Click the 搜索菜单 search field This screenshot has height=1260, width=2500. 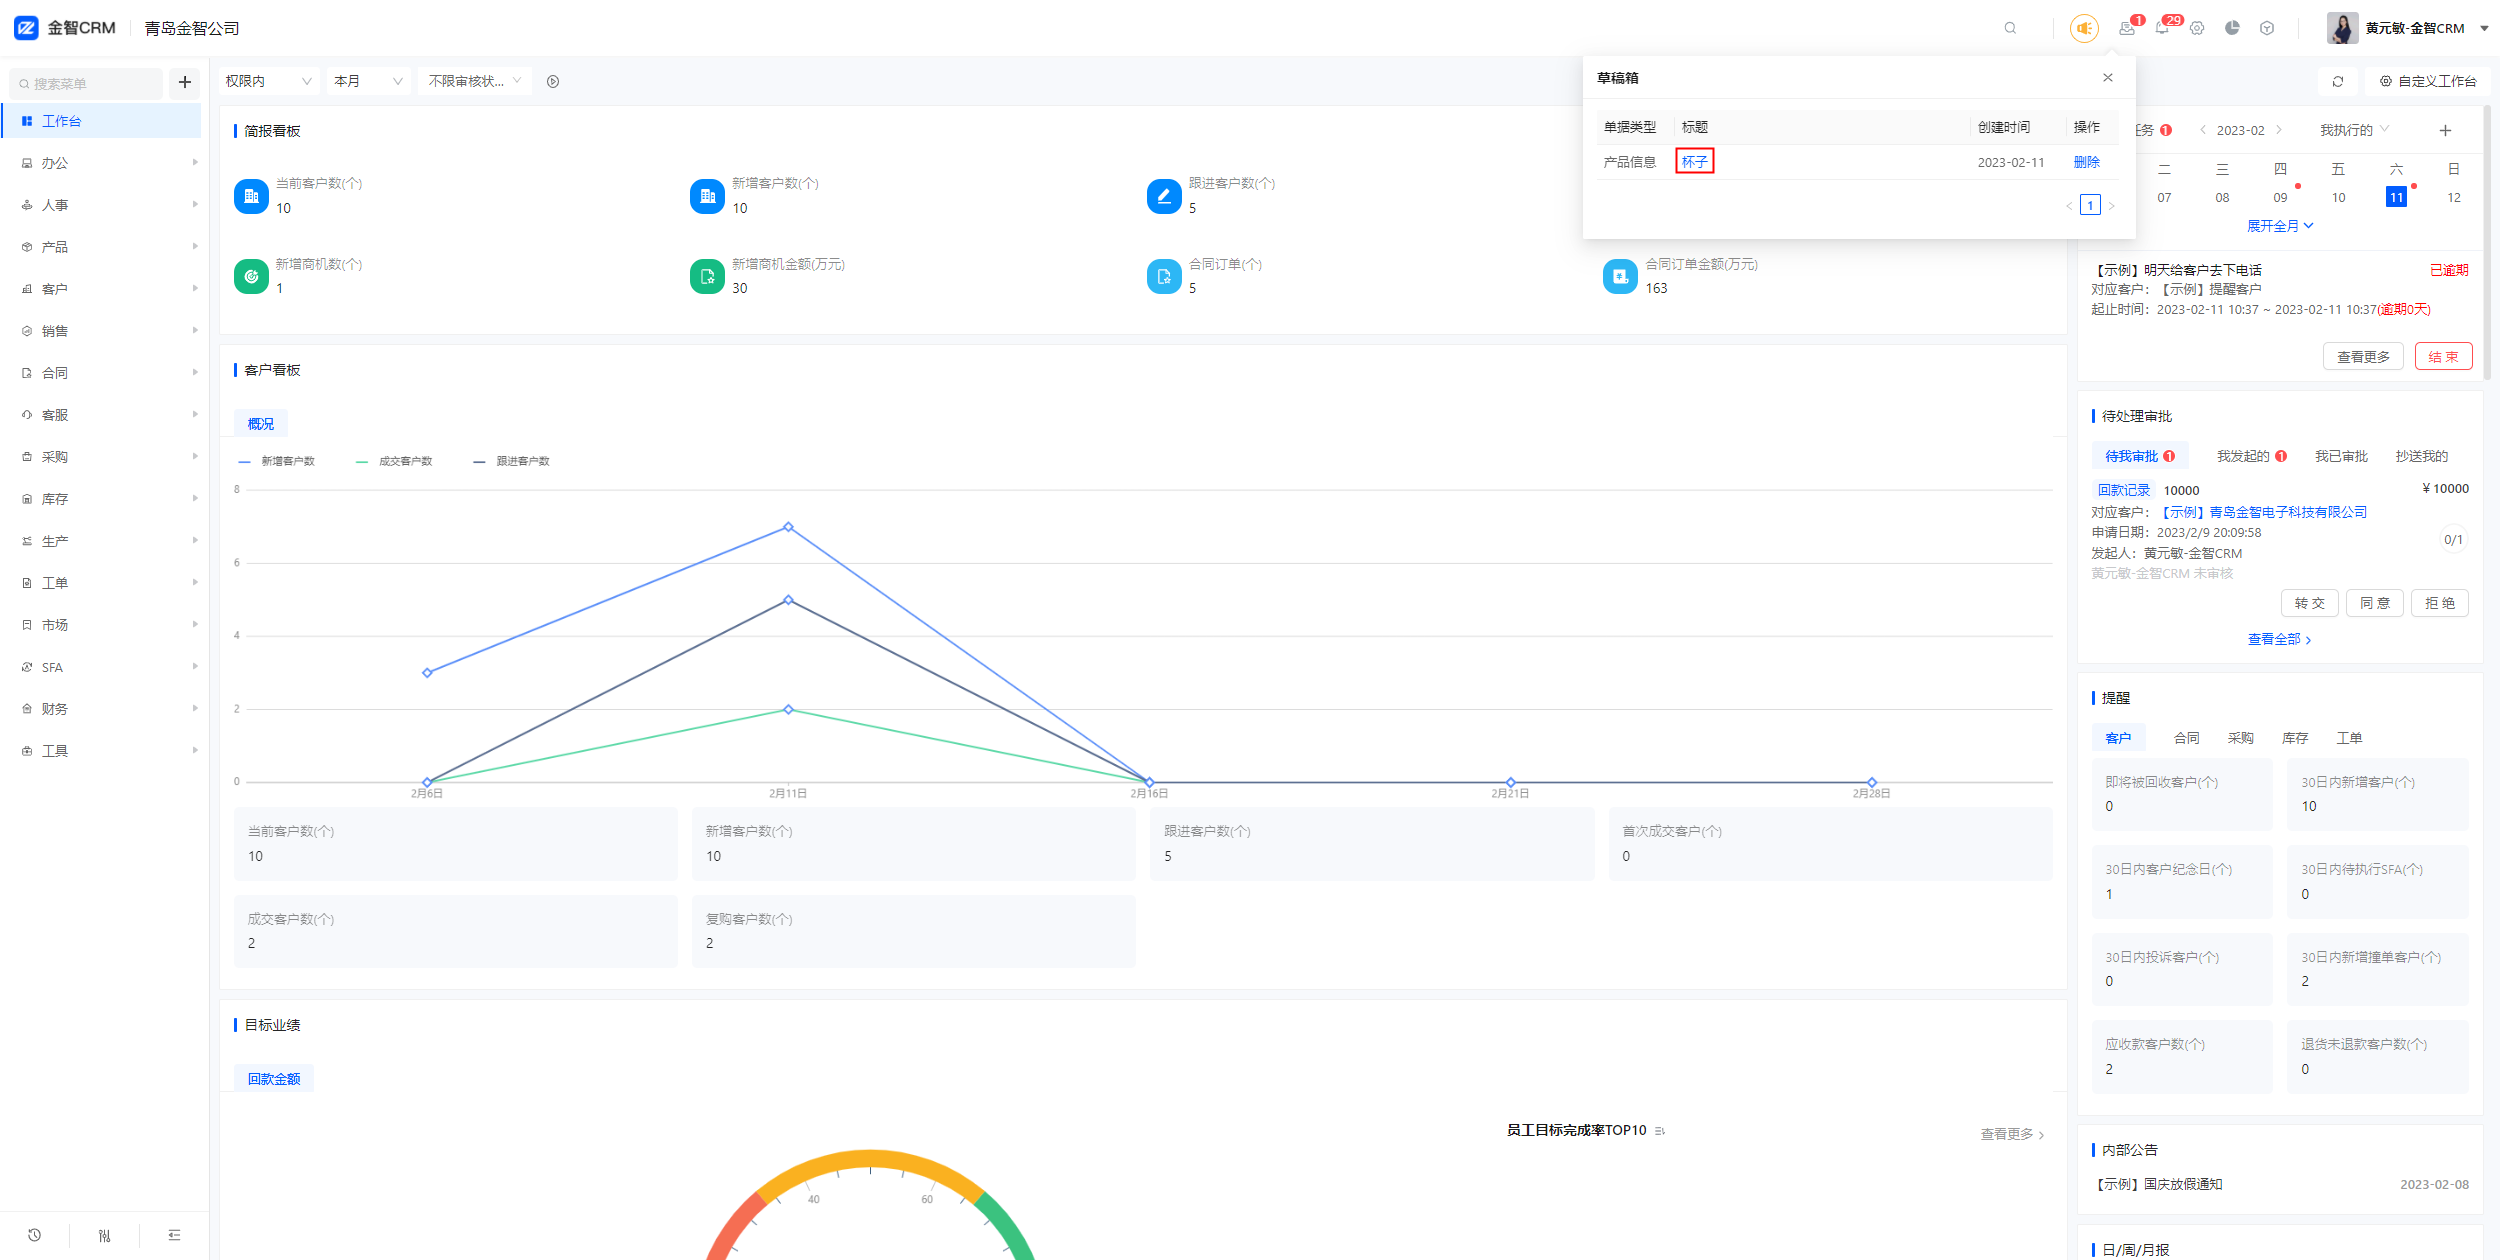(86, 83)
